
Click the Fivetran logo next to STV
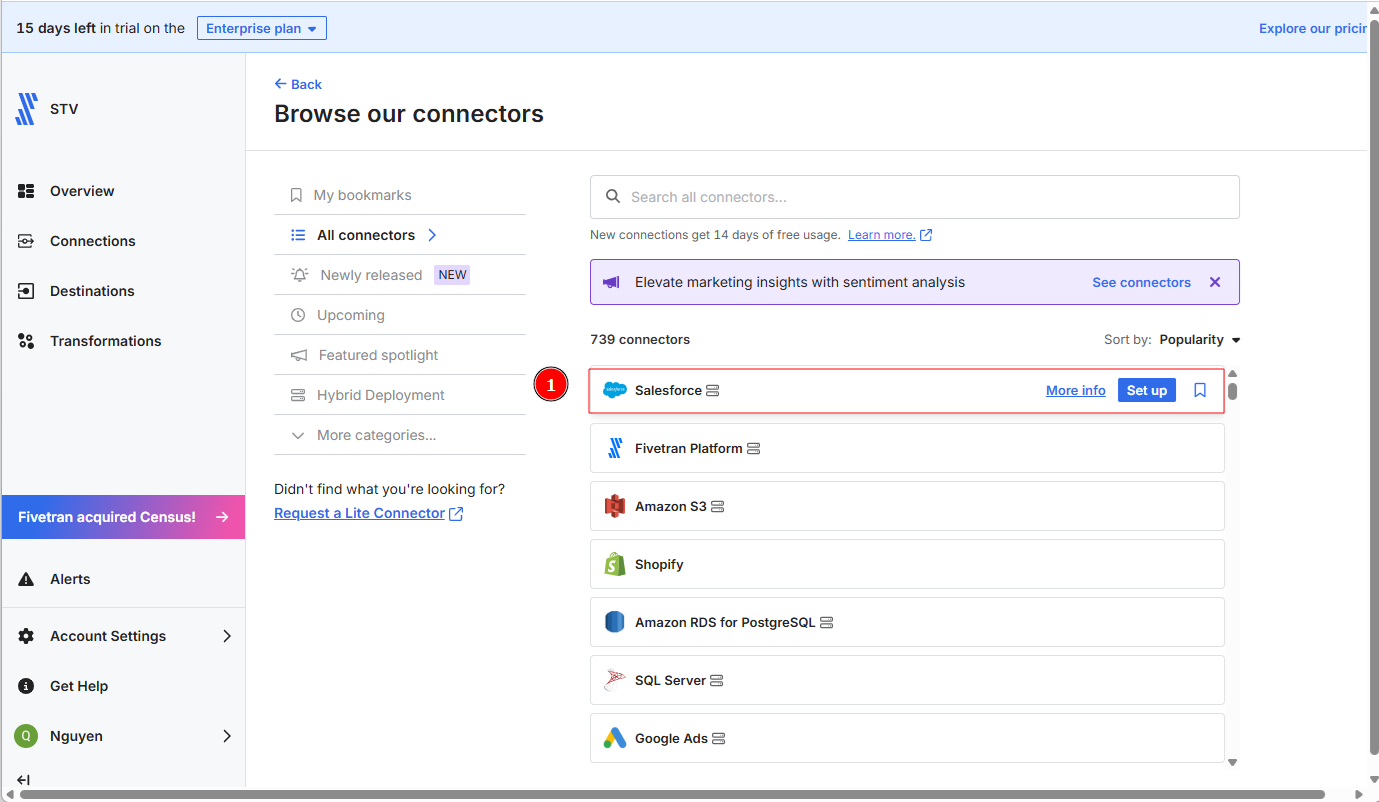26,109
